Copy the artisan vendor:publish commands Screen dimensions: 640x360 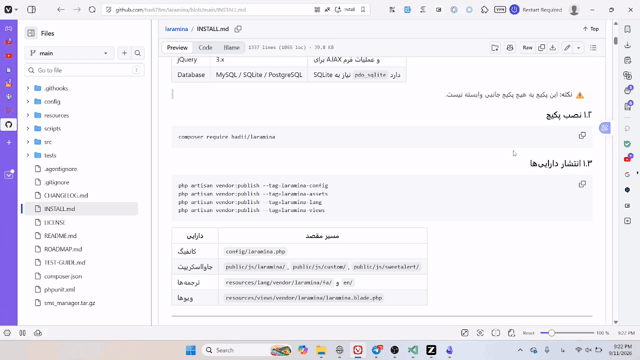[x=582, y=184]
